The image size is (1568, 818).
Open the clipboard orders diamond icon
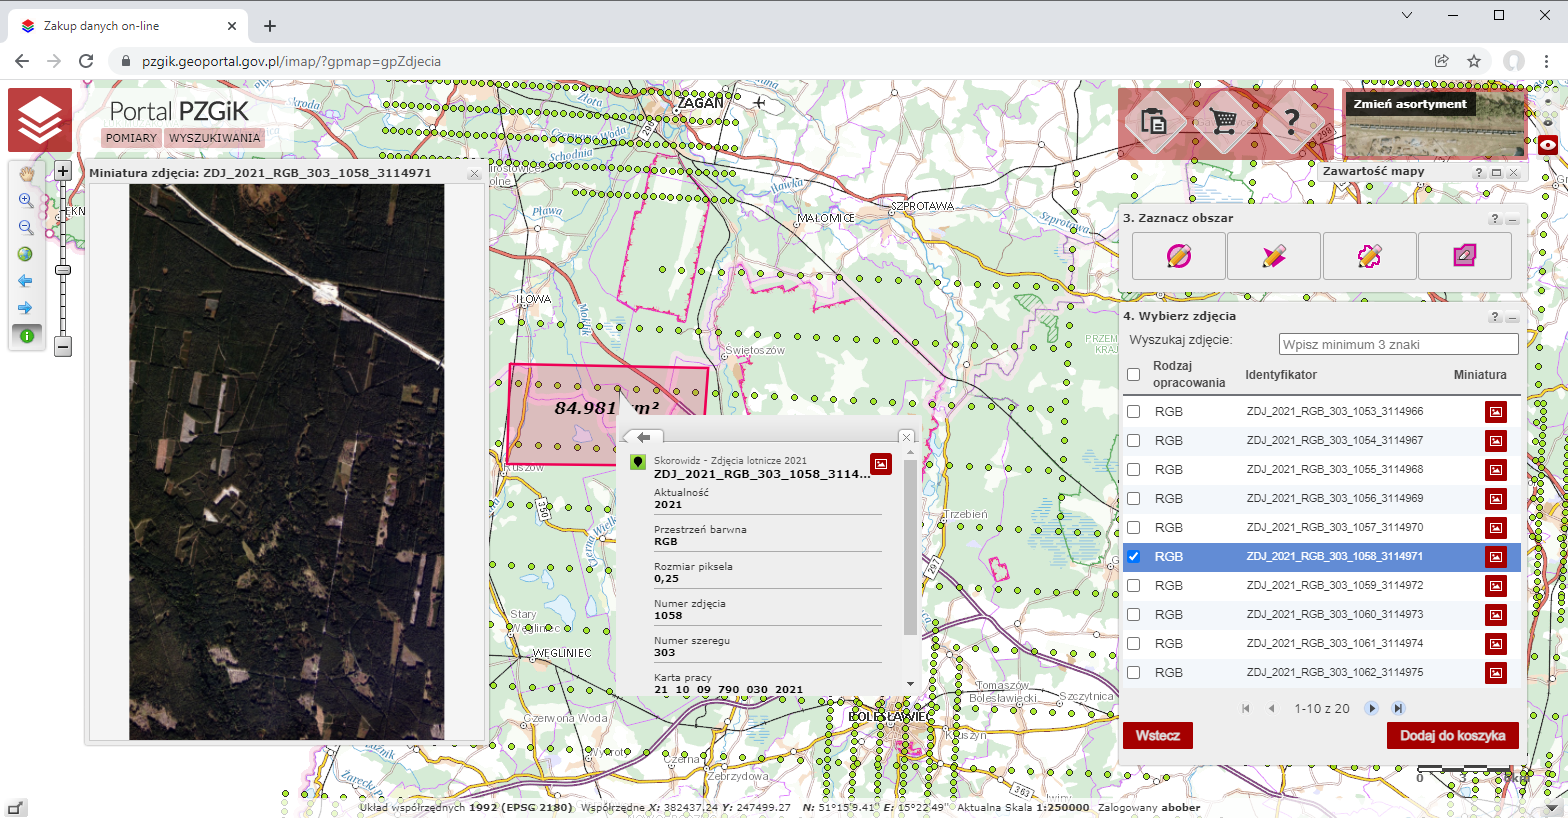[x=1154, y=122]
